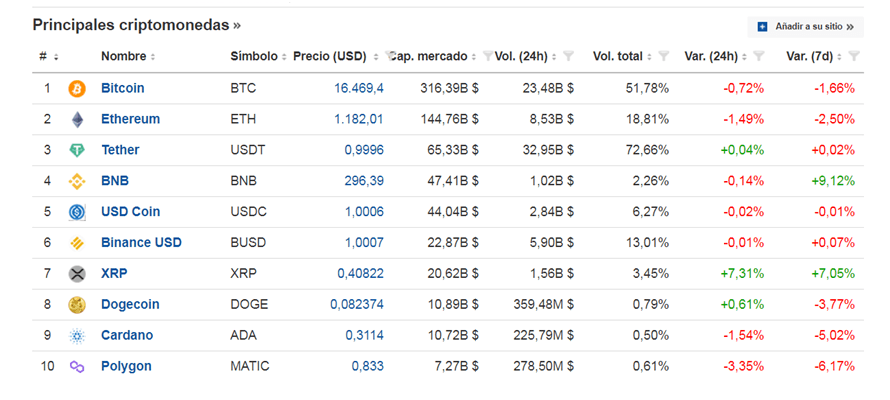Screen dimensions: 890x400
Task: Click Polygon price 0,833
Action: 368,367
